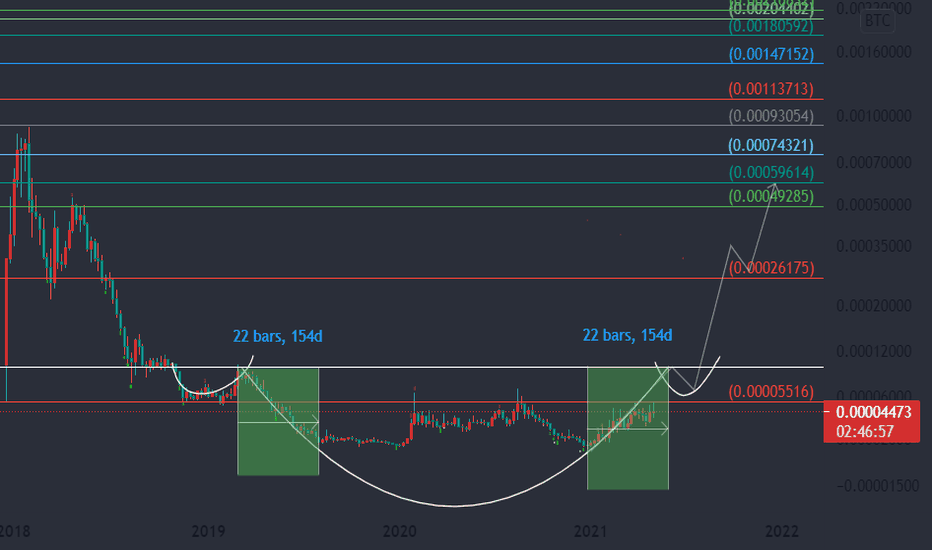932x550 pixels.
Task: Select the red level label (0.00005516)
Action: pos(771,391)
